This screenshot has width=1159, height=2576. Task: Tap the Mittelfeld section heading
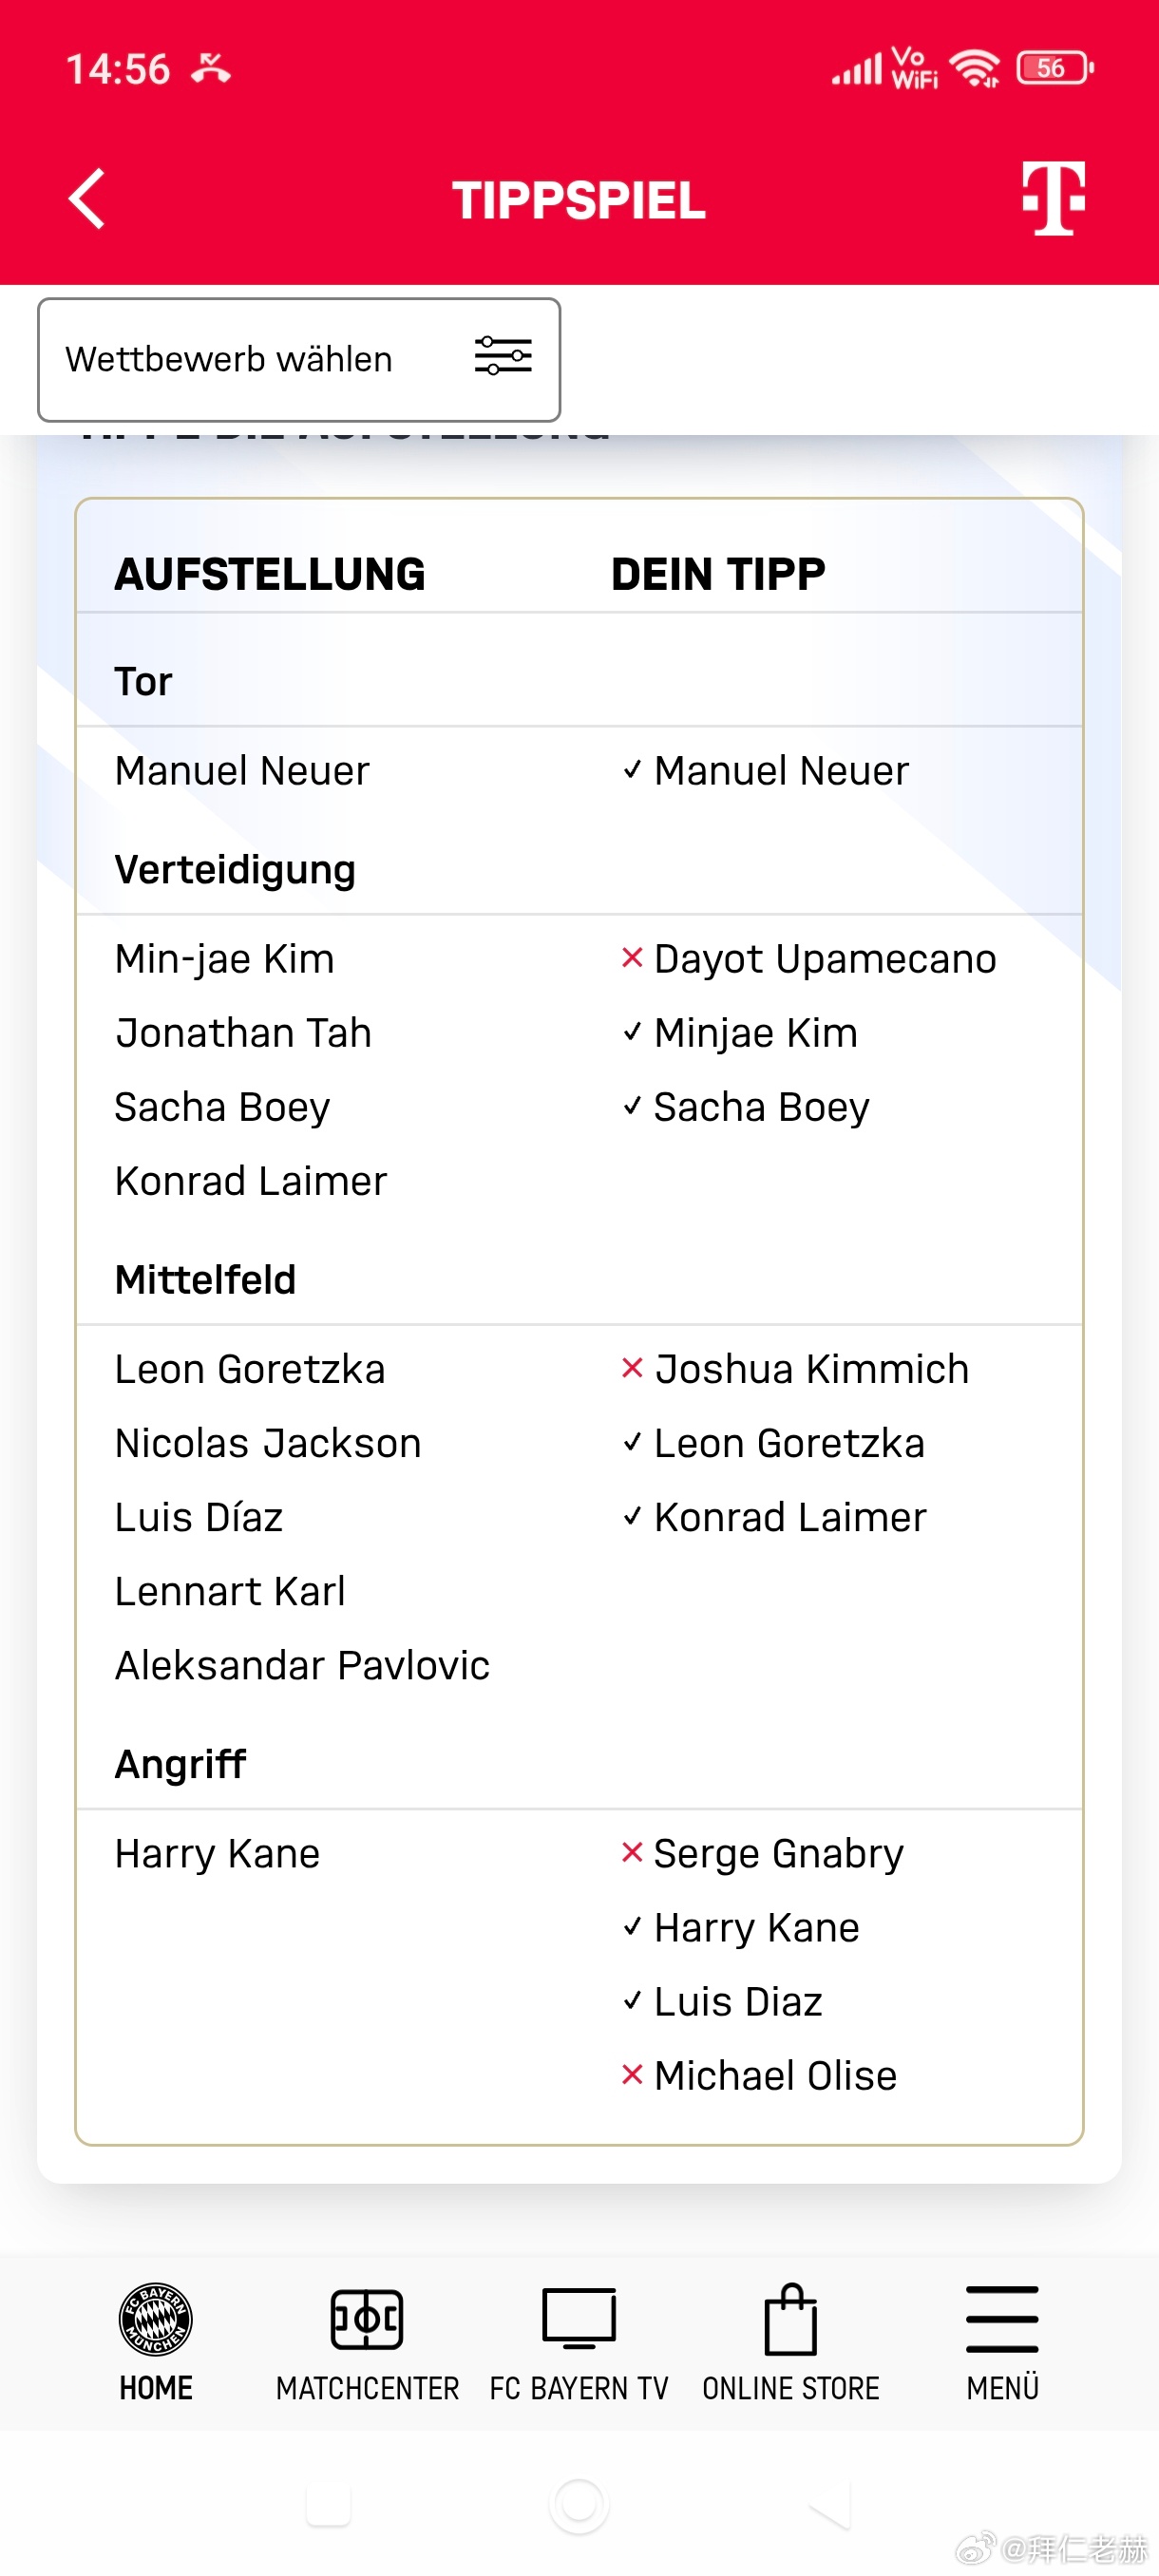(x=205, y=1280)
